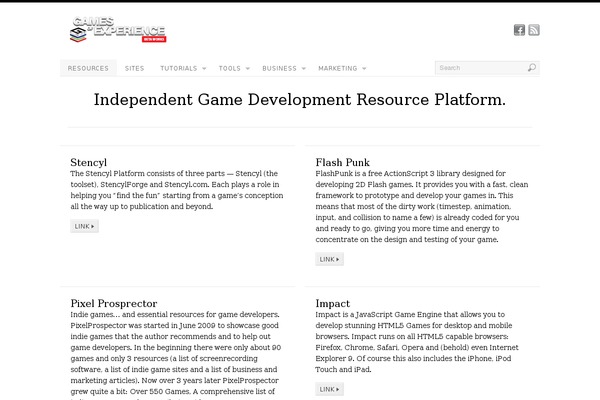Click the text 'Indie games... and essential resources'
Screen dimensions: 600x400
tap(137, 315)
